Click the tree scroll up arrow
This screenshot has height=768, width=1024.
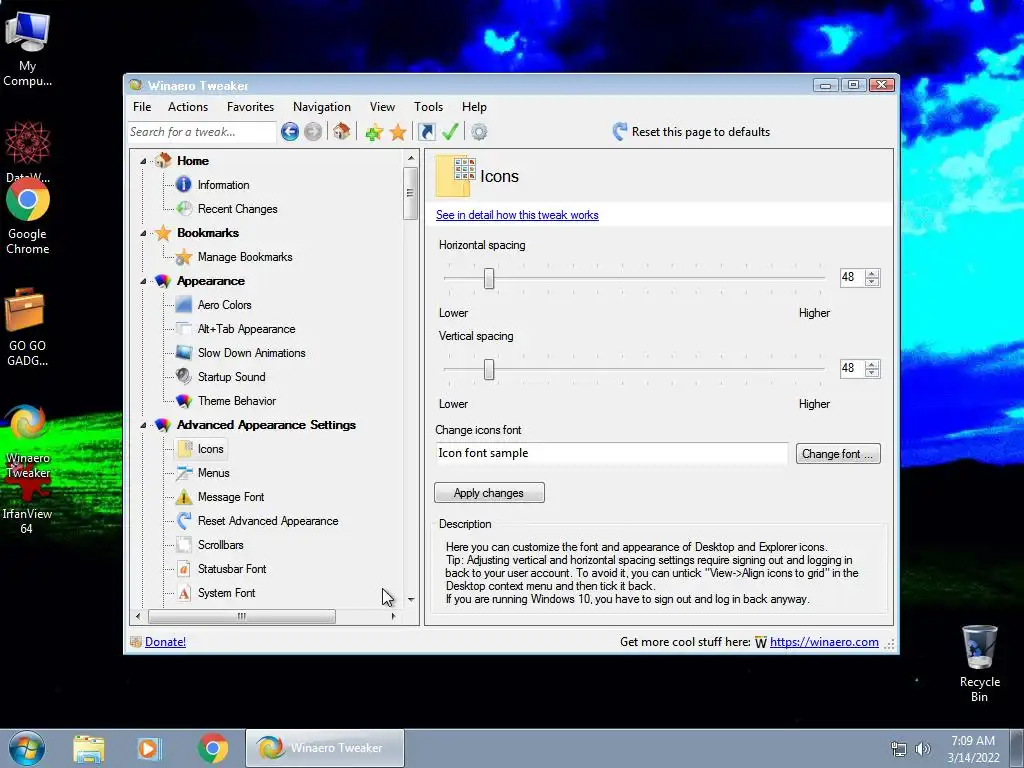[x=411, y=158]
